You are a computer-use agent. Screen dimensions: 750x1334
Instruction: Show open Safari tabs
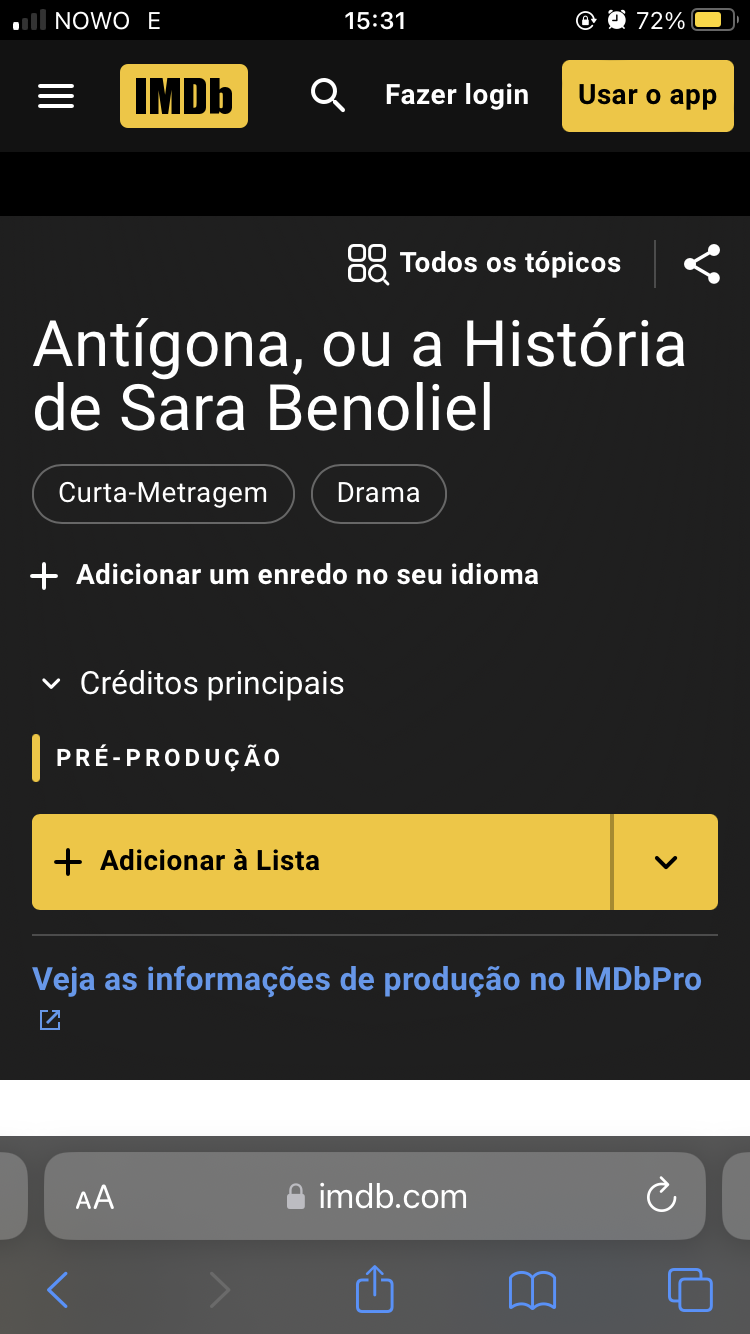click(690, 1290)
